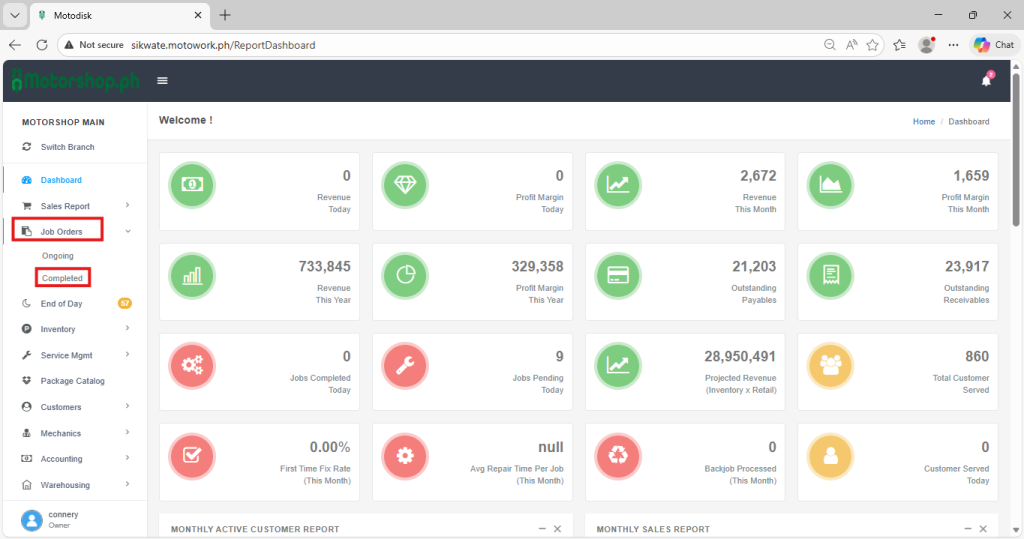1024x539 pixels.
Task: Close the Monthly Sales Report panel
Action: click(x=983, y=528)
